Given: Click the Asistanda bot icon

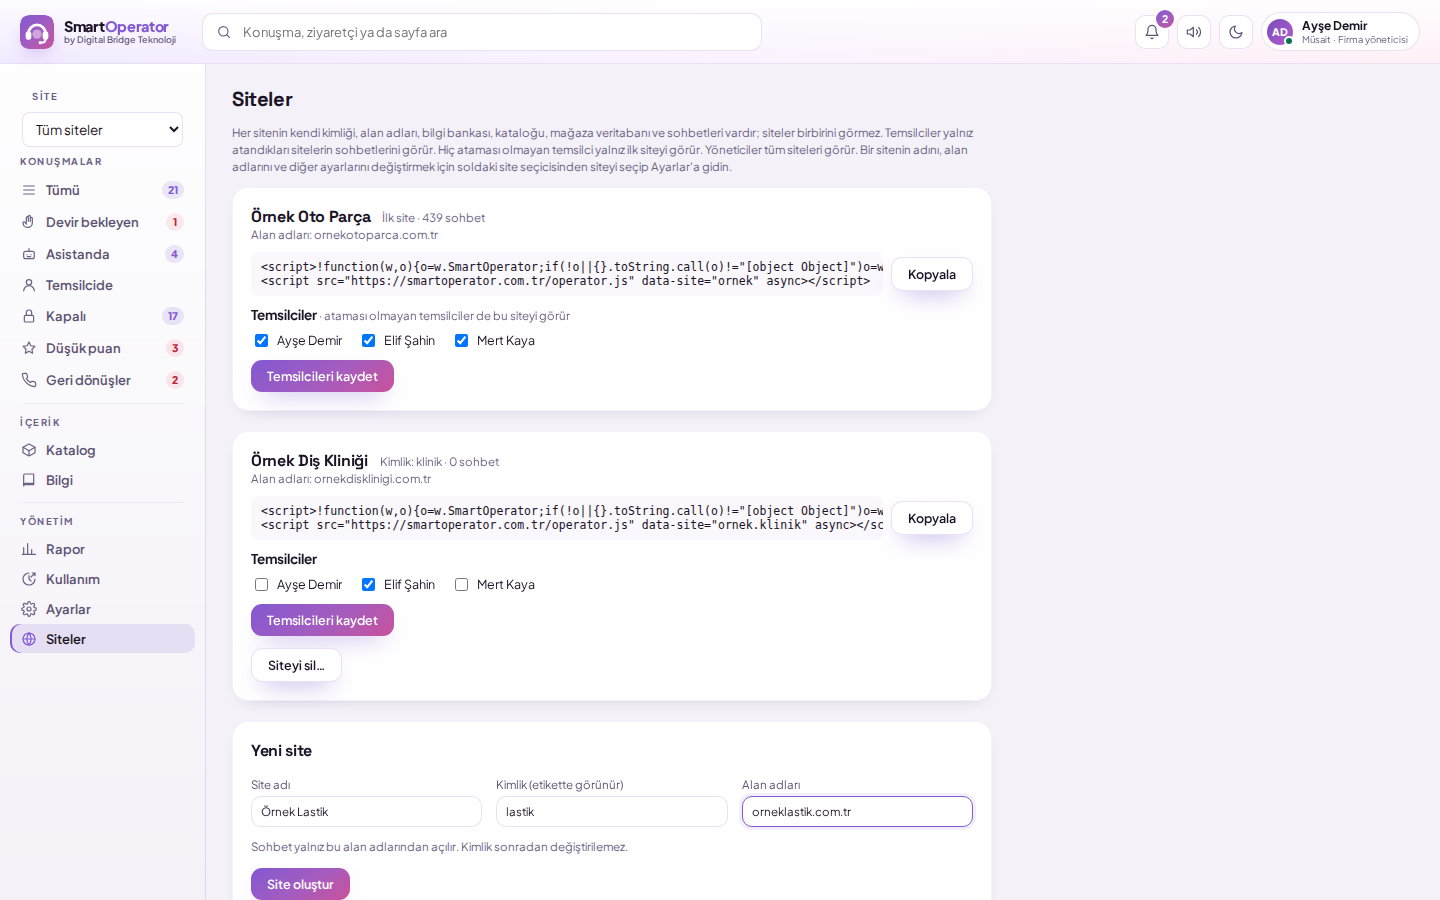Looking at the screenshot, I should pos(29,254).
